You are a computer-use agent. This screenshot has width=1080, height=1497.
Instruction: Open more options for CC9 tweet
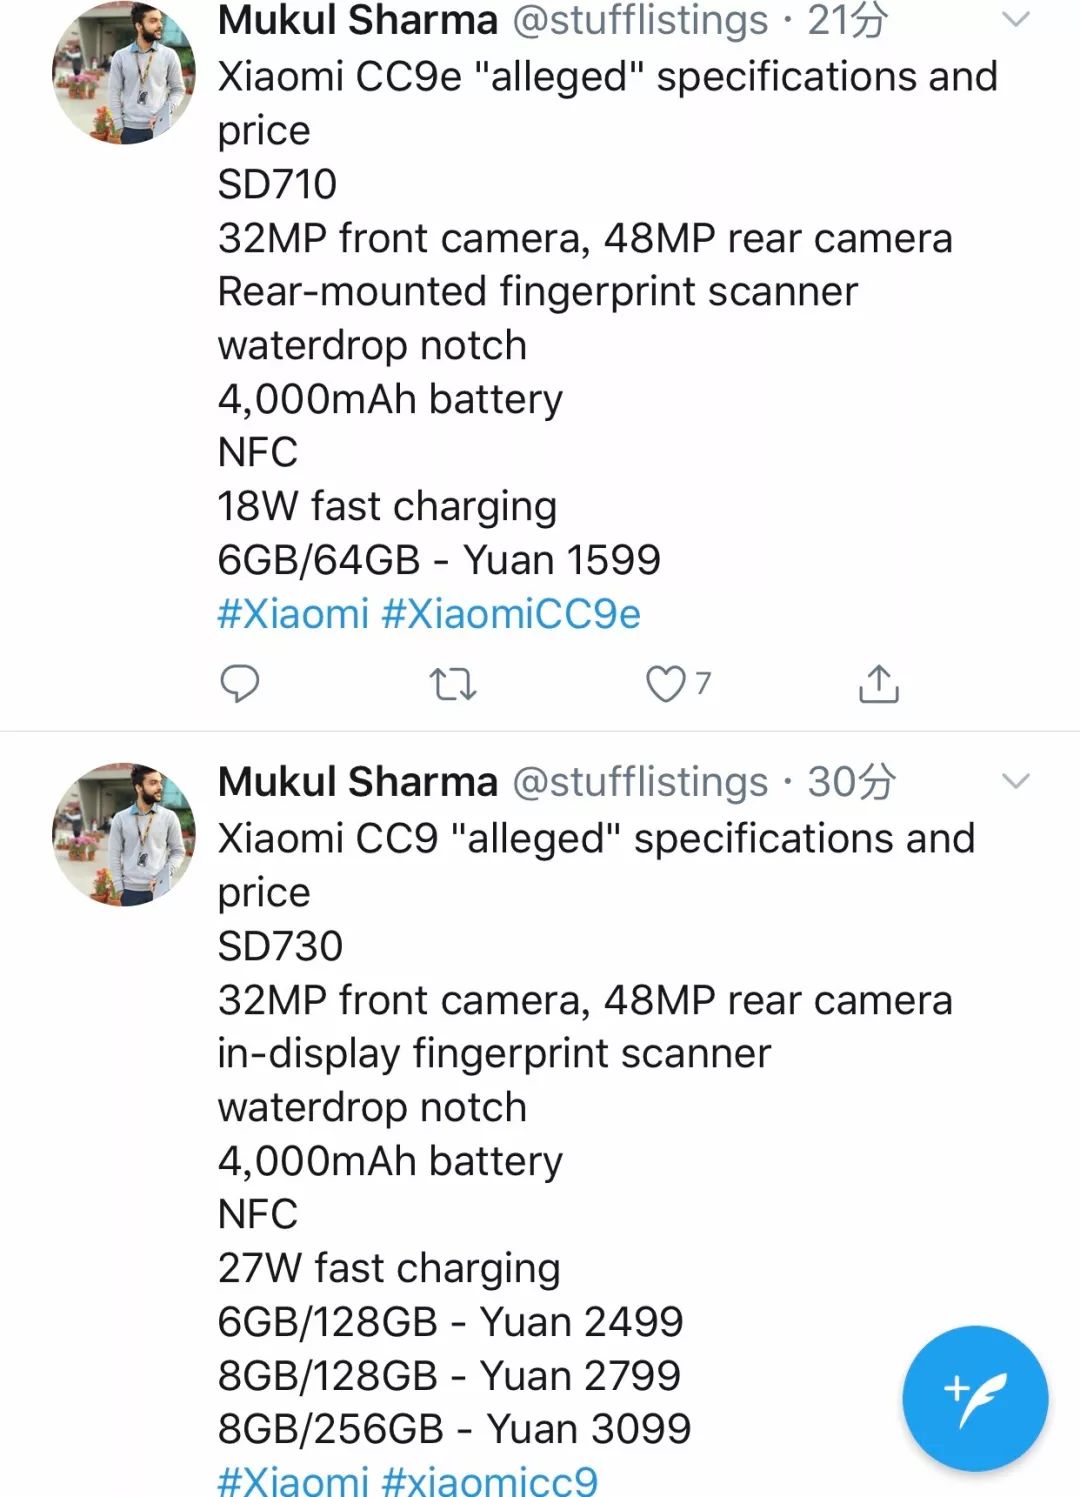coord(1015,782)
